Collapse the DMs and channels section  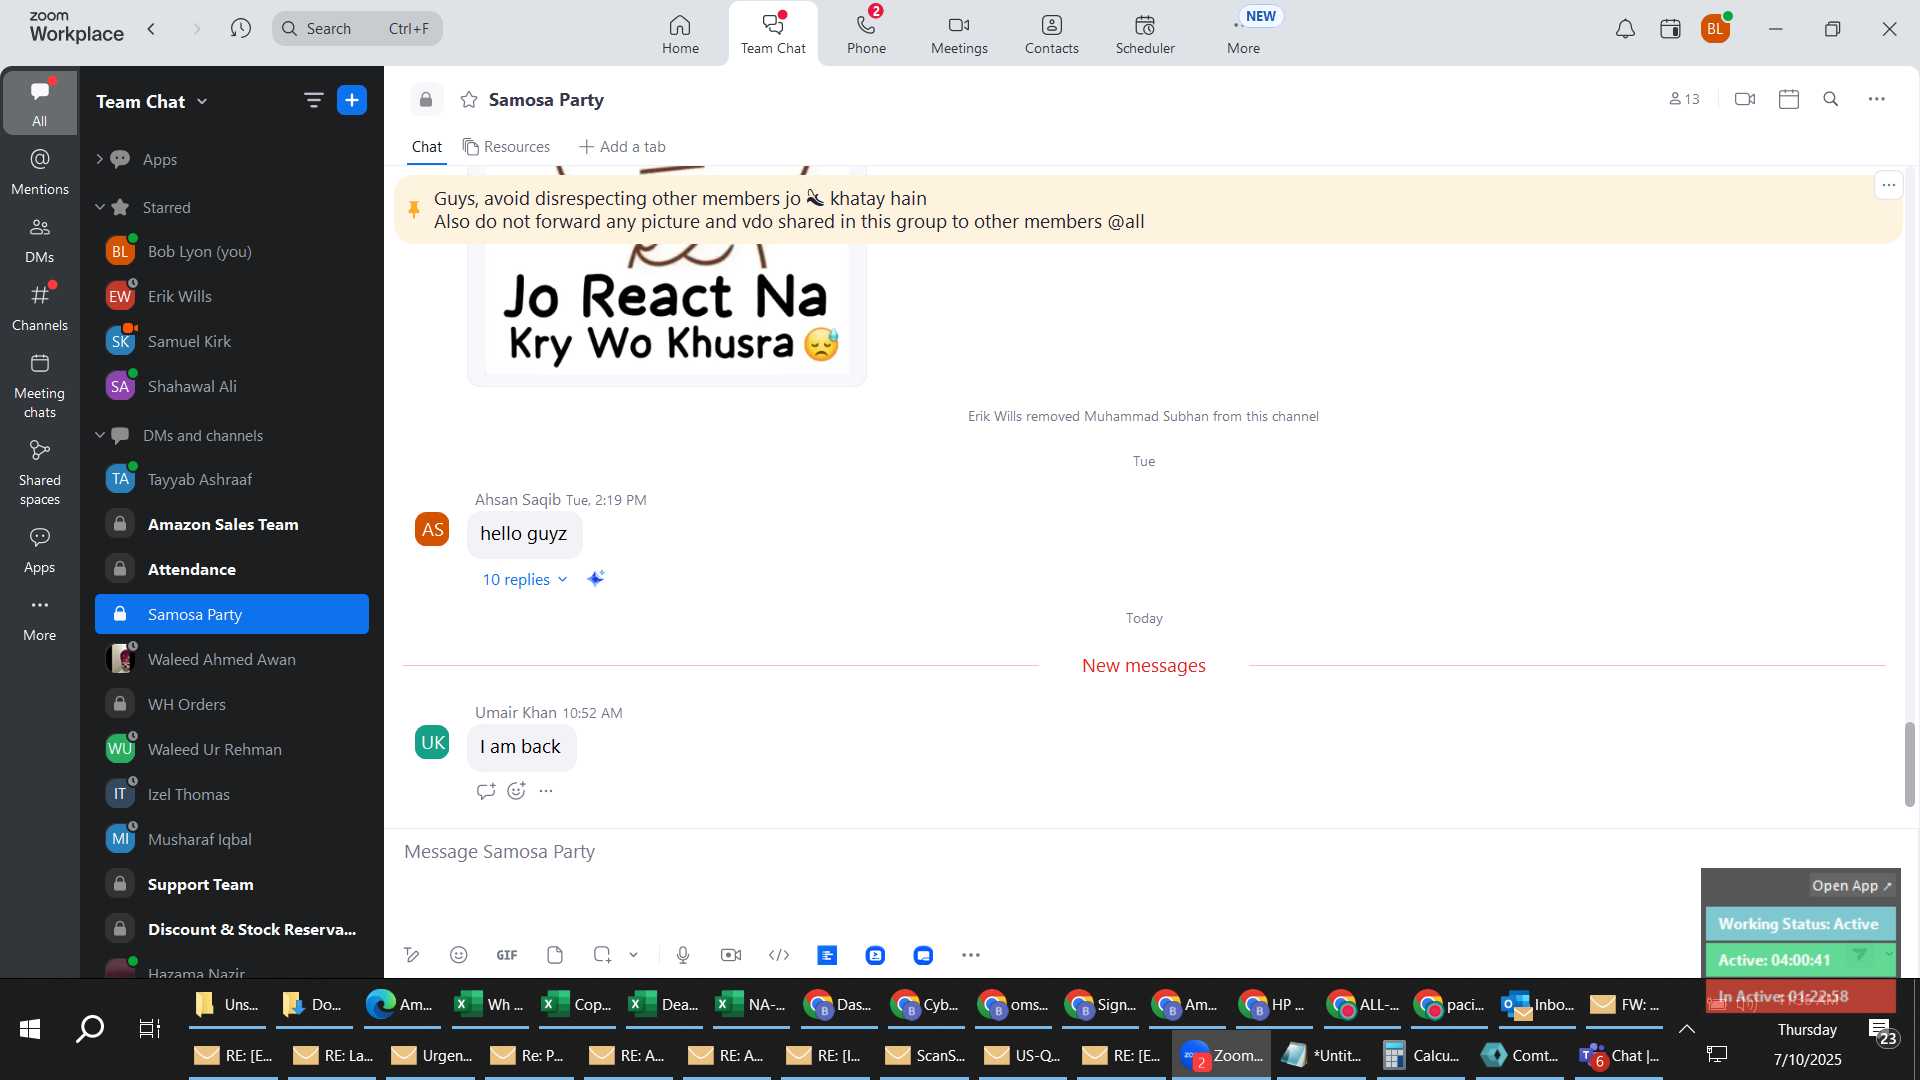coord(99,435)
